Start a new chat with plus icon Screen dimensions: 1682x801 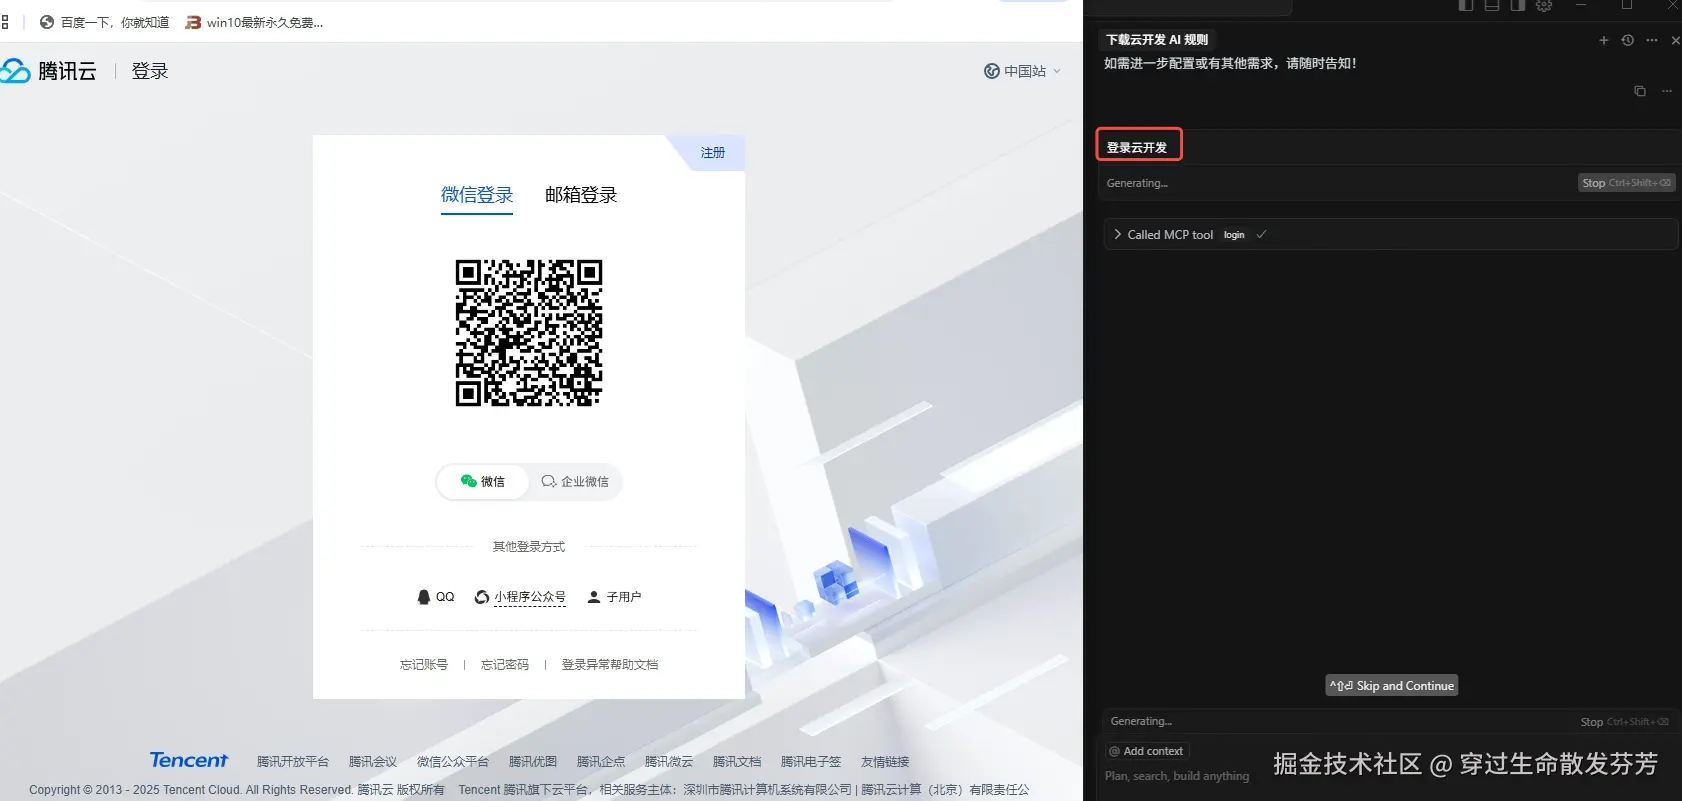tap(1604, 40)
